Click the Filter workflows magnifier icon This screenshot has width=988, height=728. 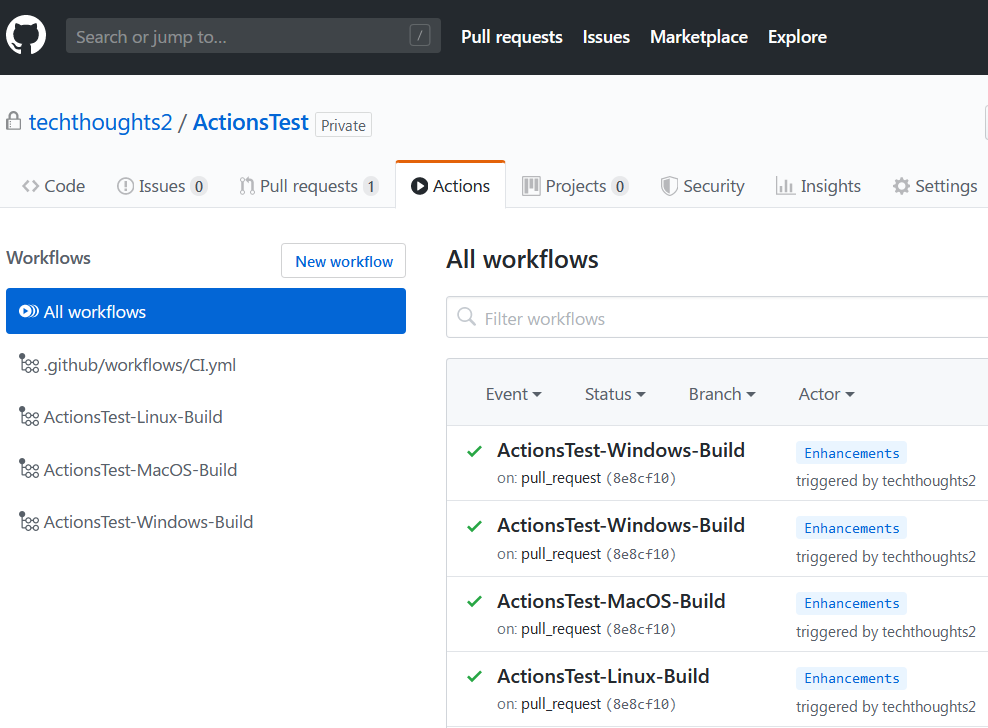click(466, 316)
